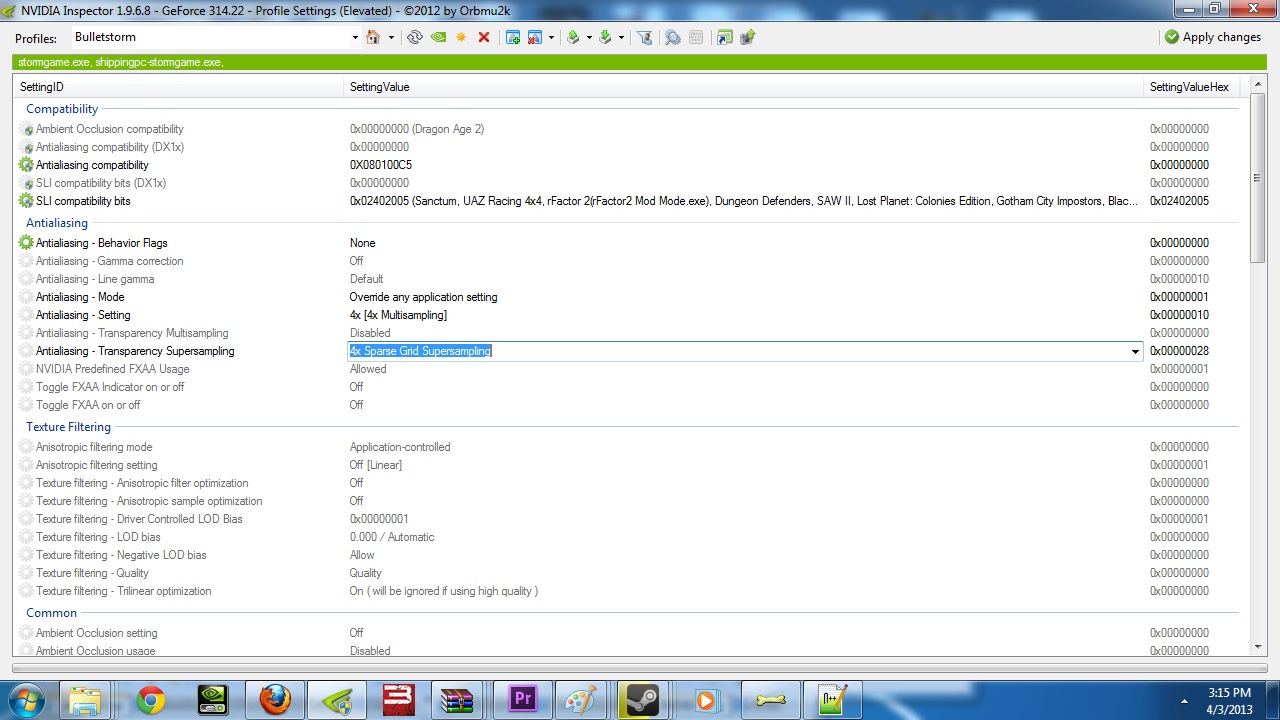Select Texture filtering - Trilinear optimization row

click(x=630, y=591)
